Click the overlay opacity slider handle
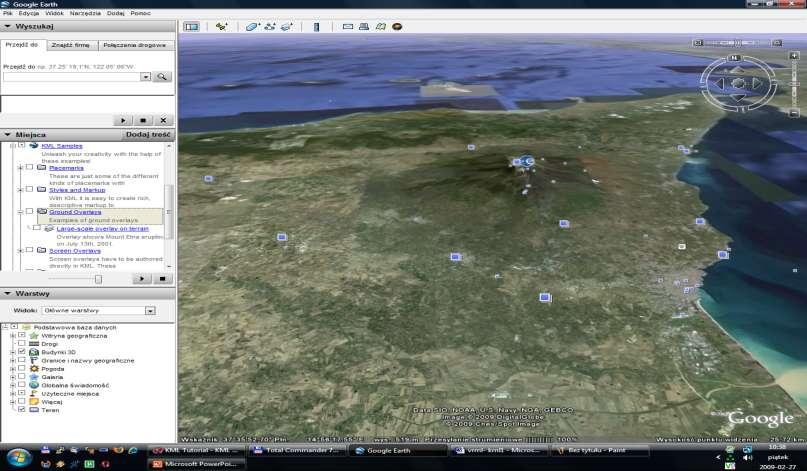Viewport: 807px width, 471px height. tap(98, 279)
